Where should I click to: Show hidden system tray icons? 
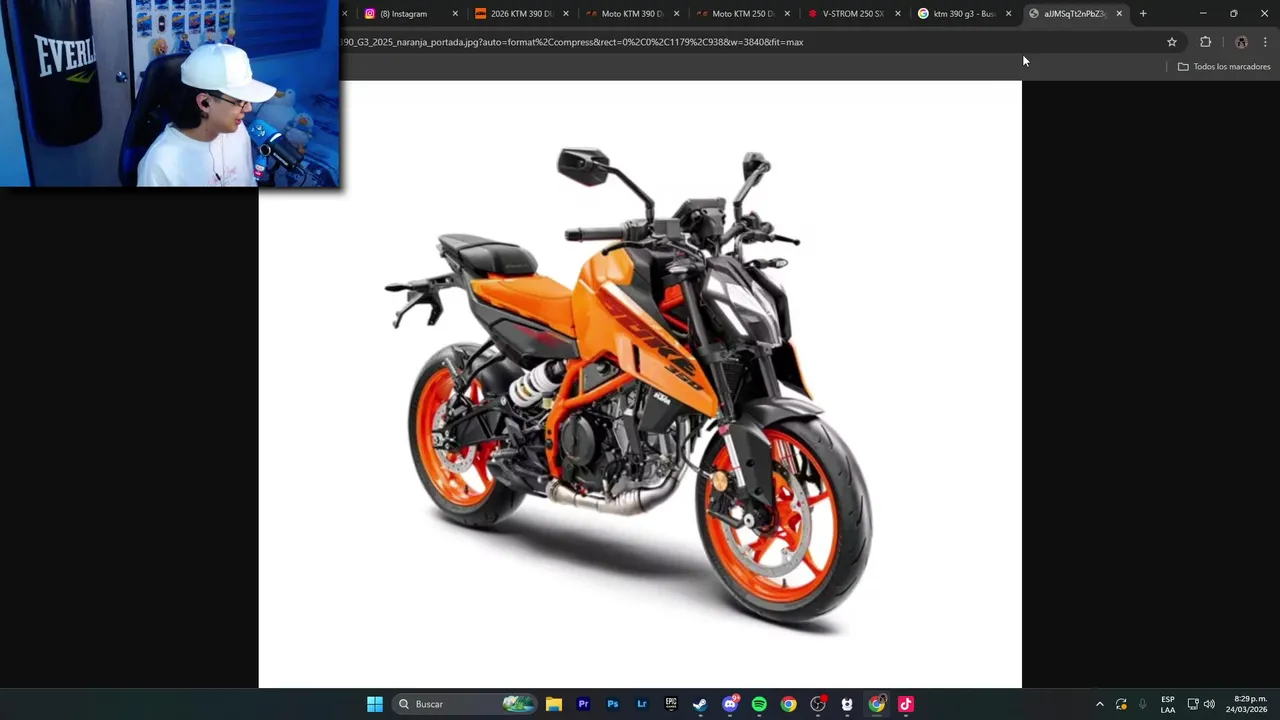(1100, 704)
